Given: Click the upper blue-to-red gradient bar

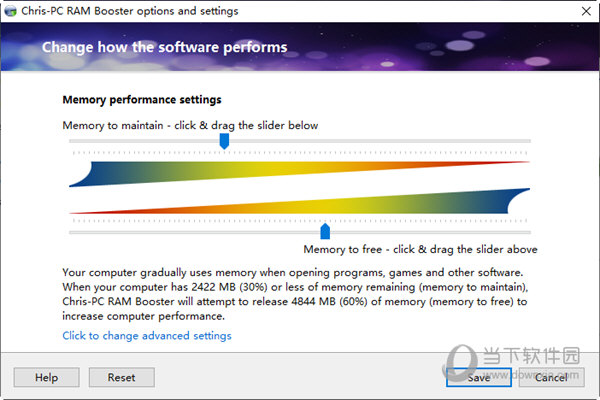Looking at the screenshot, I should point(299,174).
